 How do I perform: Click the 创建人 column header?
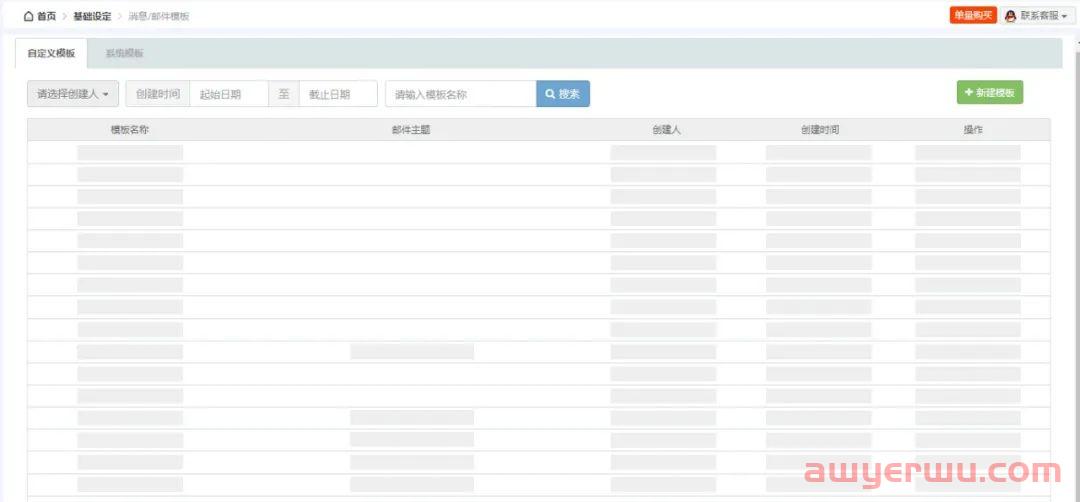(667, 129)
